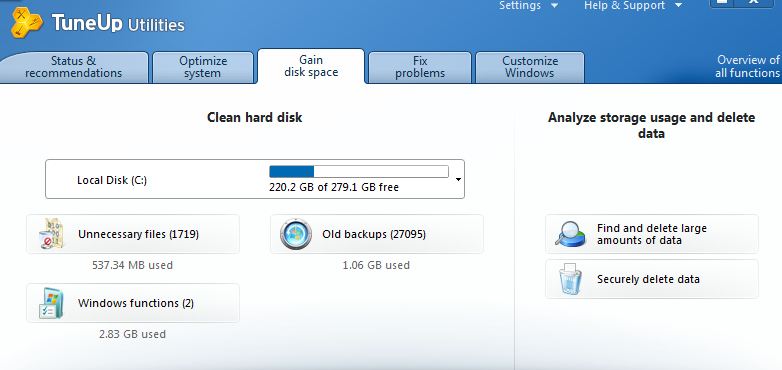782x370 pixels.
Task: Open Windows functions (2) option
Action: coord(133,303)
